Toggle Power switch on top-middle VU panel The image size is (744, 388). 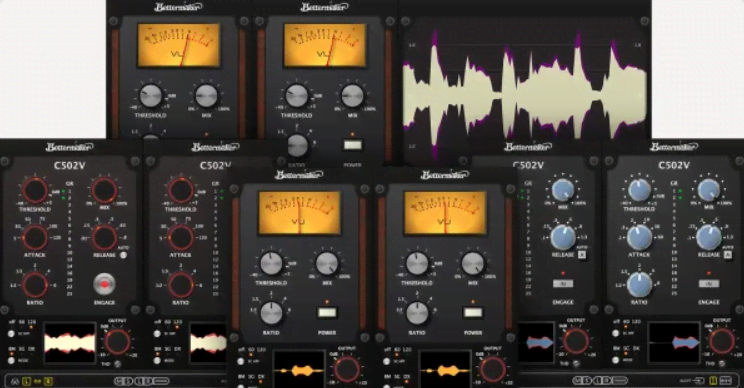(x=353, y=145)
